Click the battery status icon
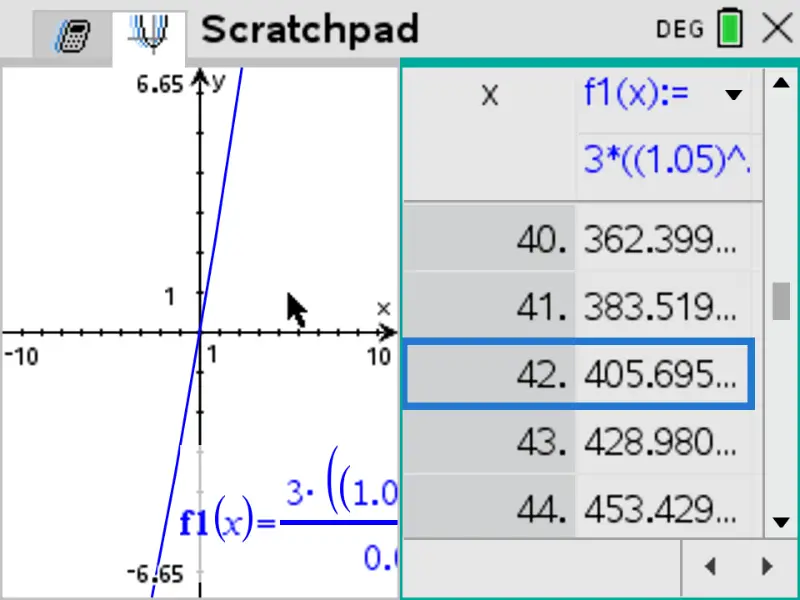This screenshot has width=800, height=600. [x=730, y=30]
